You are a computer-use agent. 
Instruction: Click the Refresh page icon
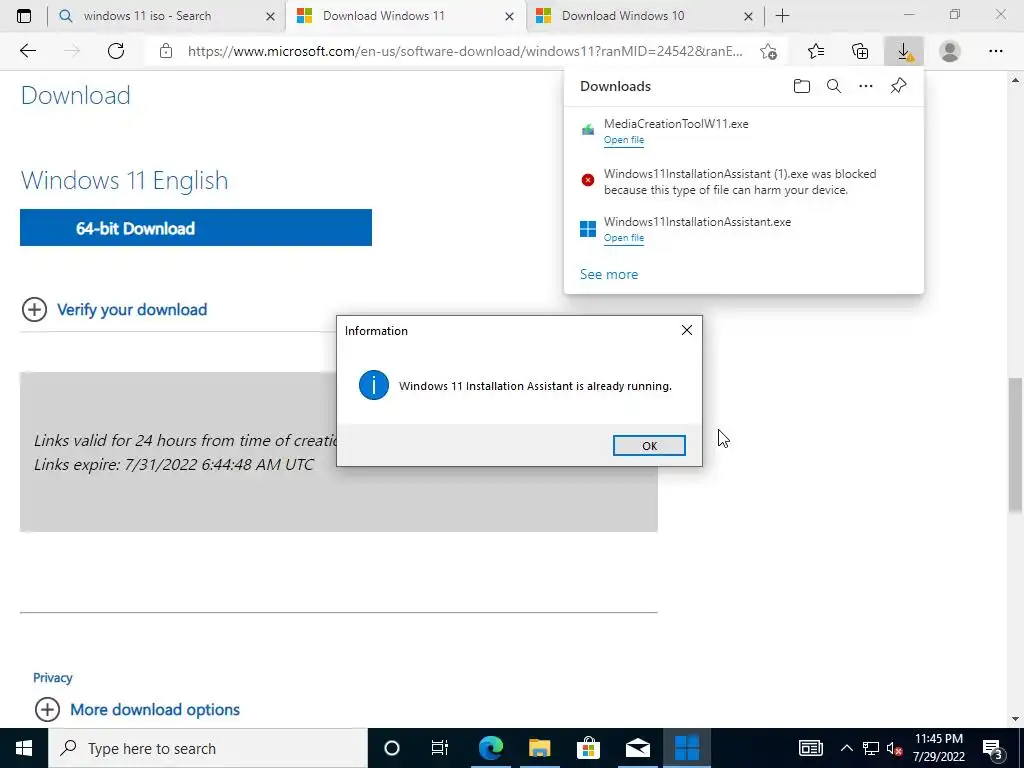116,51
